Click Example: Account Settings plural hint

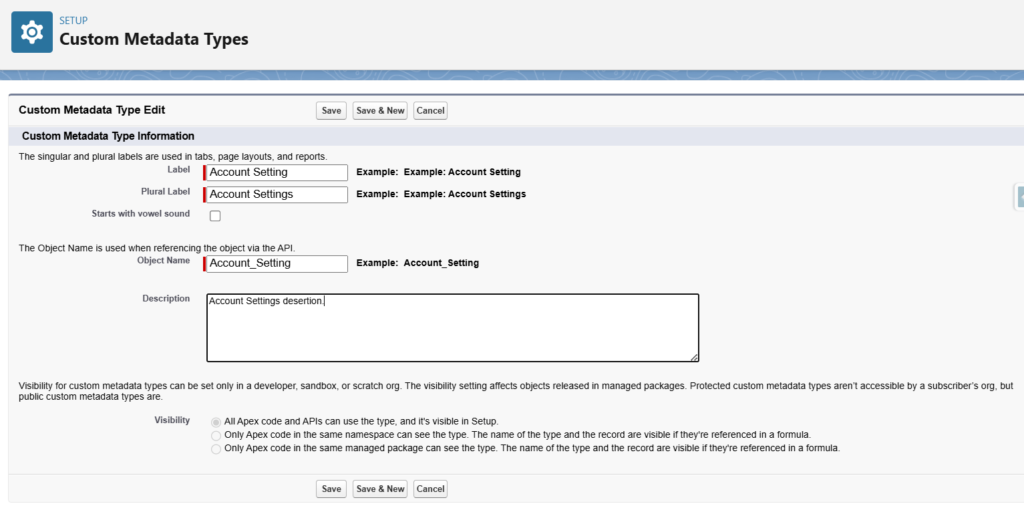click(x=441, y=195)
